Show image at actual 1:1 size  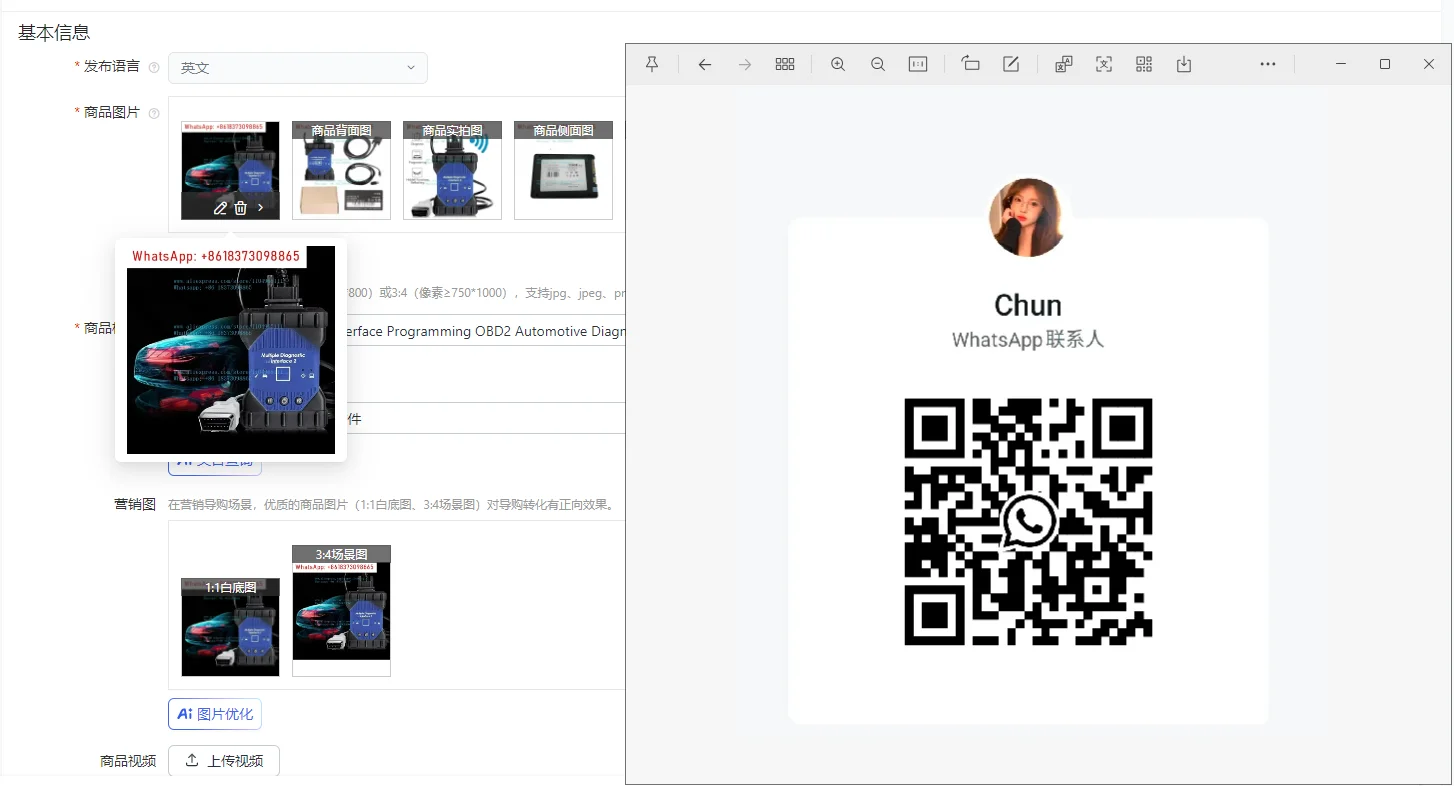(918, 64)
